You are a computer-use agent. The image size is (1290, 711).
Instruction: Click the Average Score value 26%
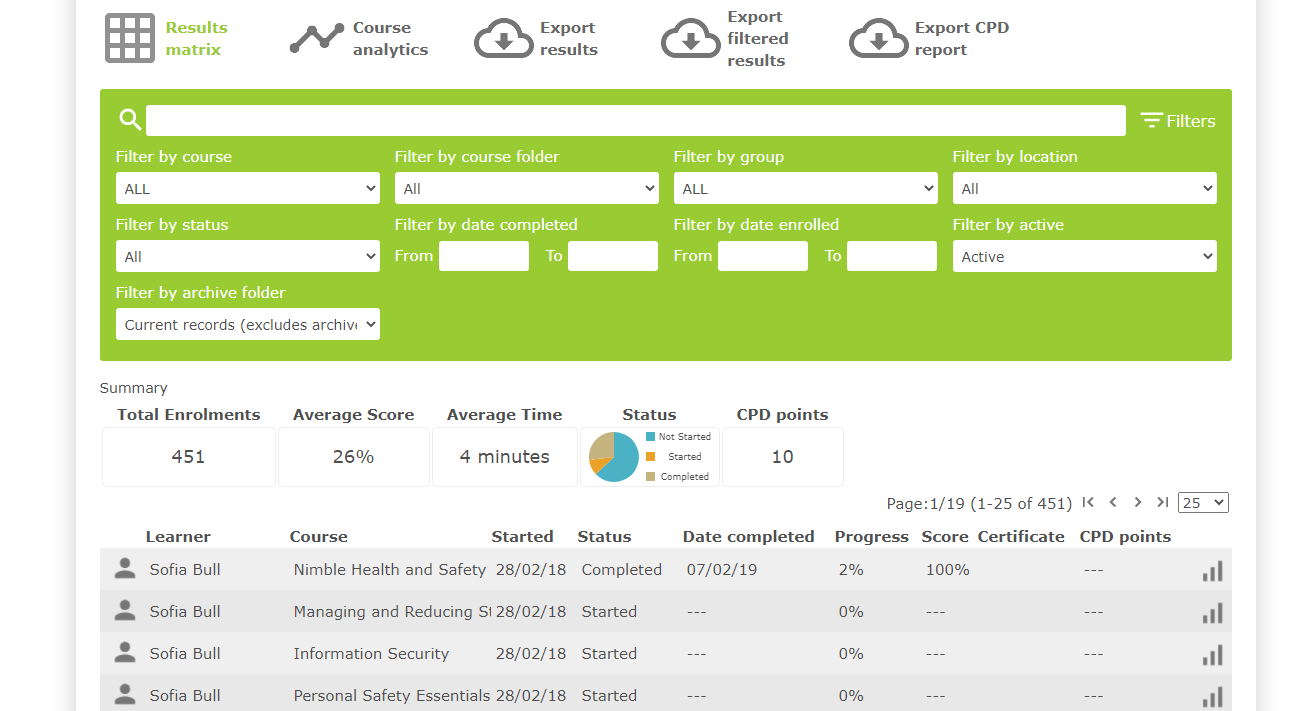tap(353, 456)
